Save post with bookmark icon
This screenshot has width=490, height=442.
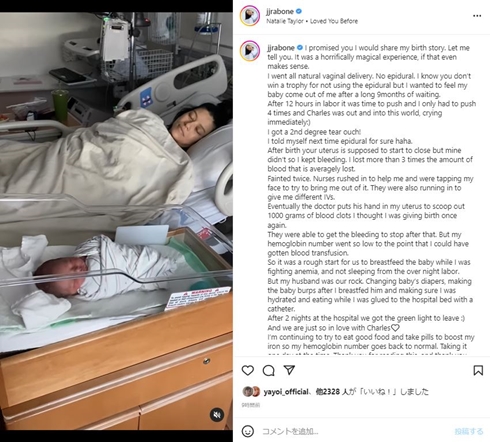[478, 370]
